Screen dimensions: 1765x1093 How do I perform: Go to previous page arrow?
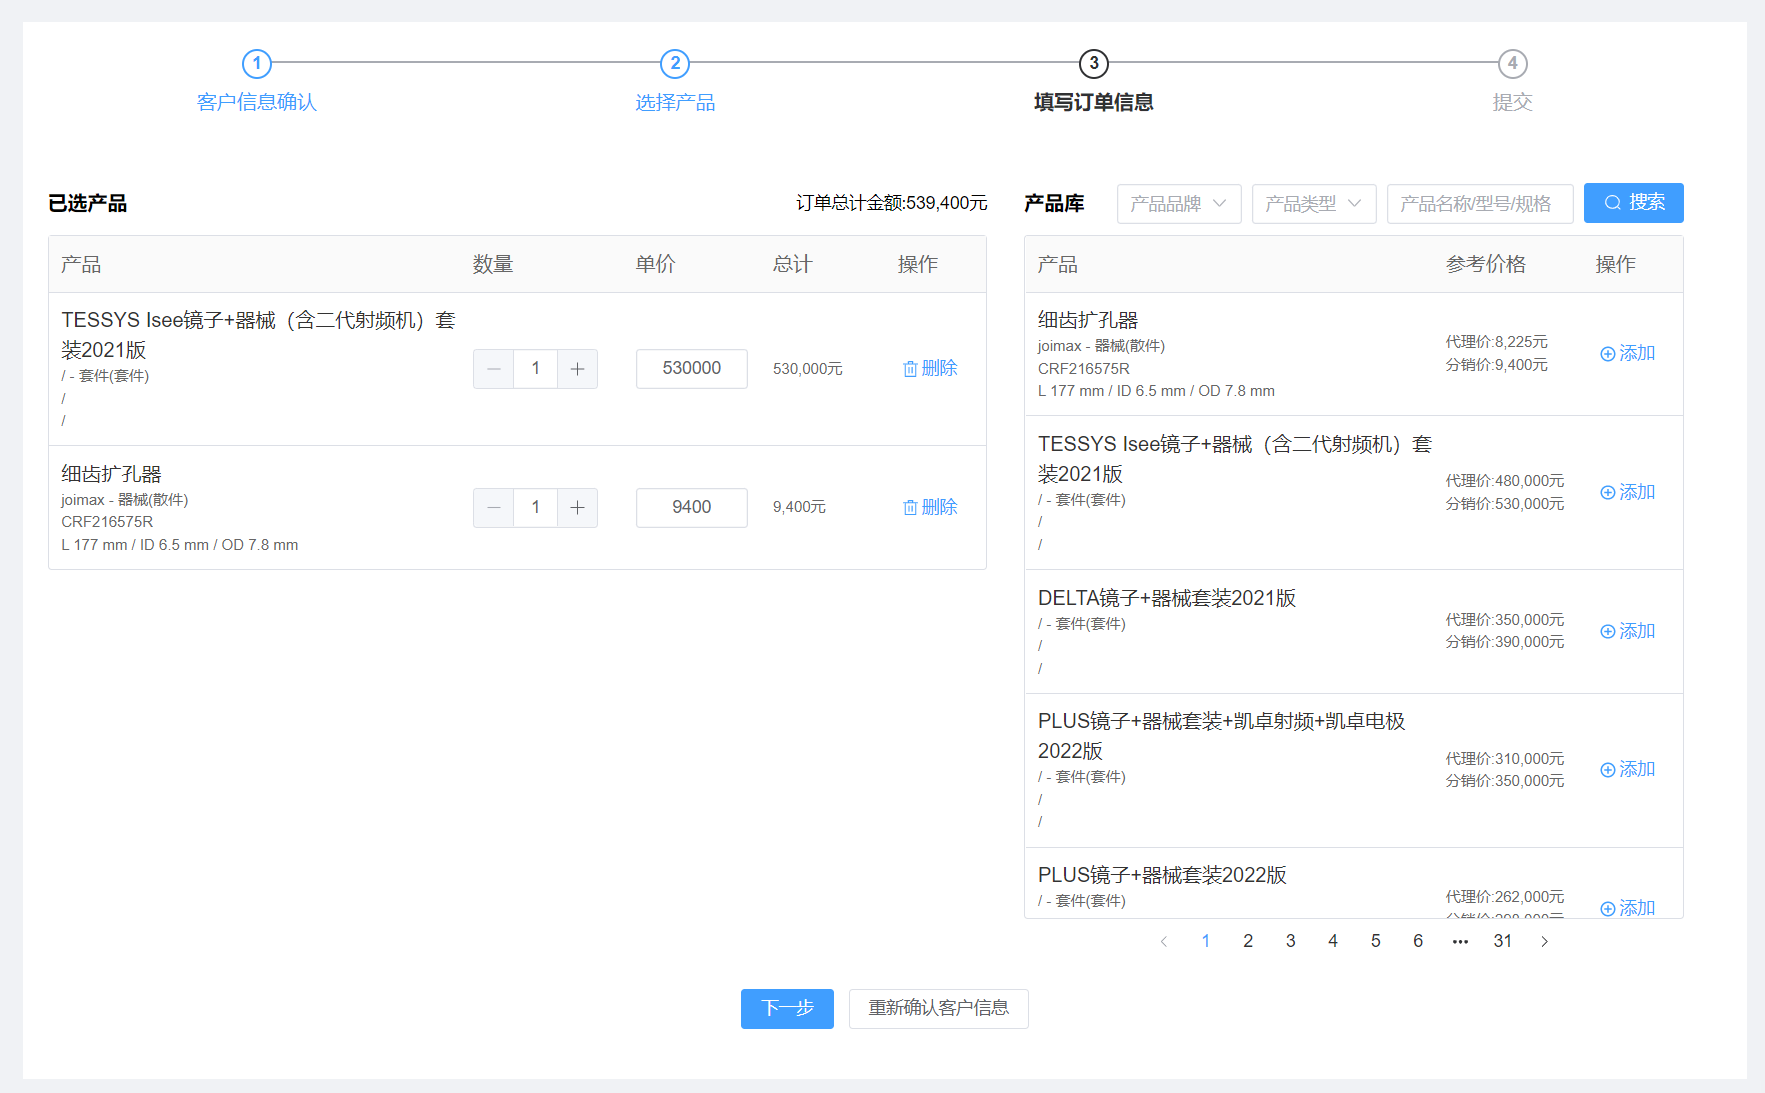tap(1163, 942)
